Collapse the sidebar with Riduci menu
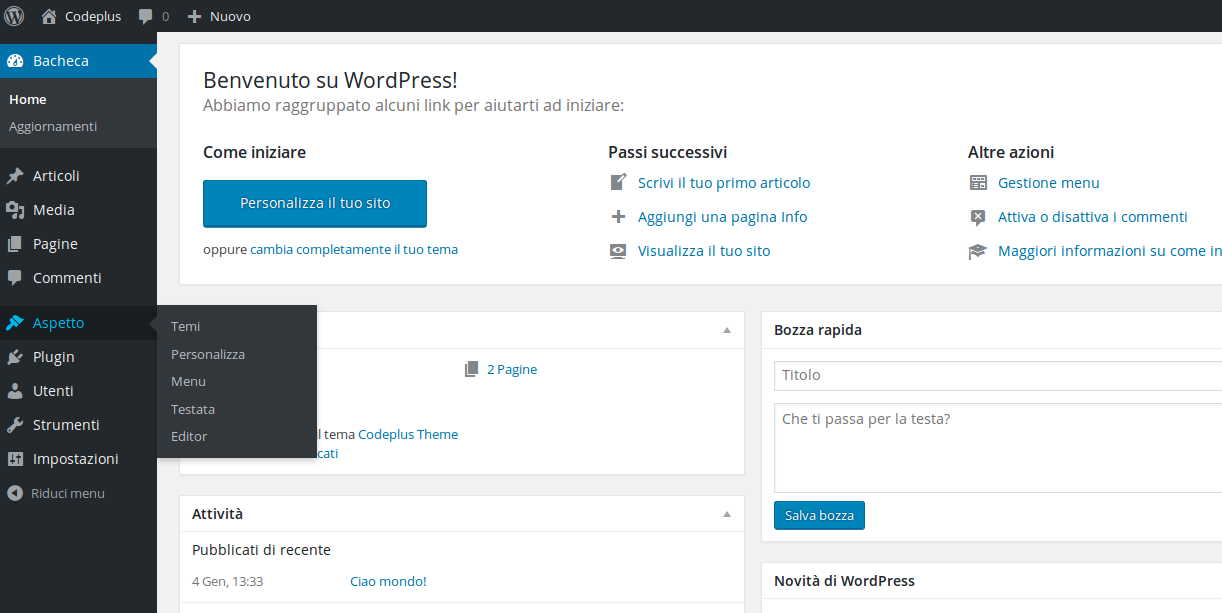 click(56, 493)
